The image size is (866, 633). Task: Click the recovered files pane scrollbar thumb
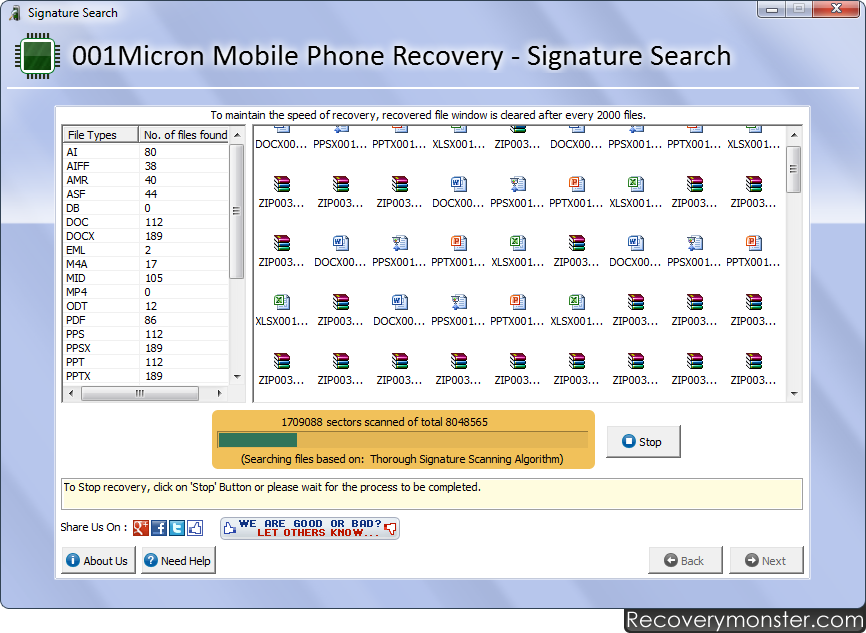tap(794, 169)
